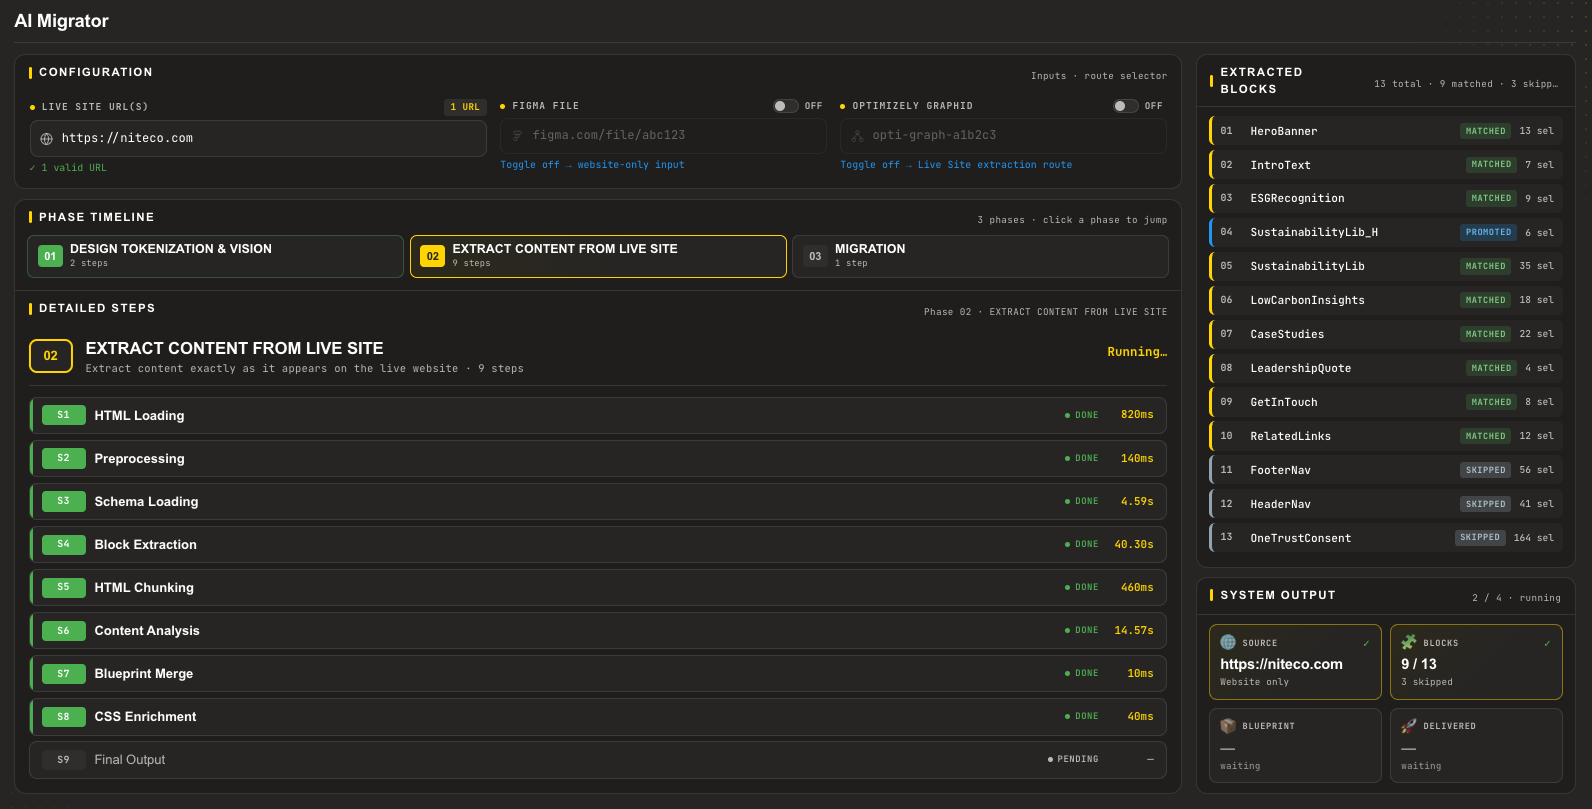Viewport: 1592px width, 809px height.
Task: Select the CaseStudies block row
Action: [x=1386, y=334]
